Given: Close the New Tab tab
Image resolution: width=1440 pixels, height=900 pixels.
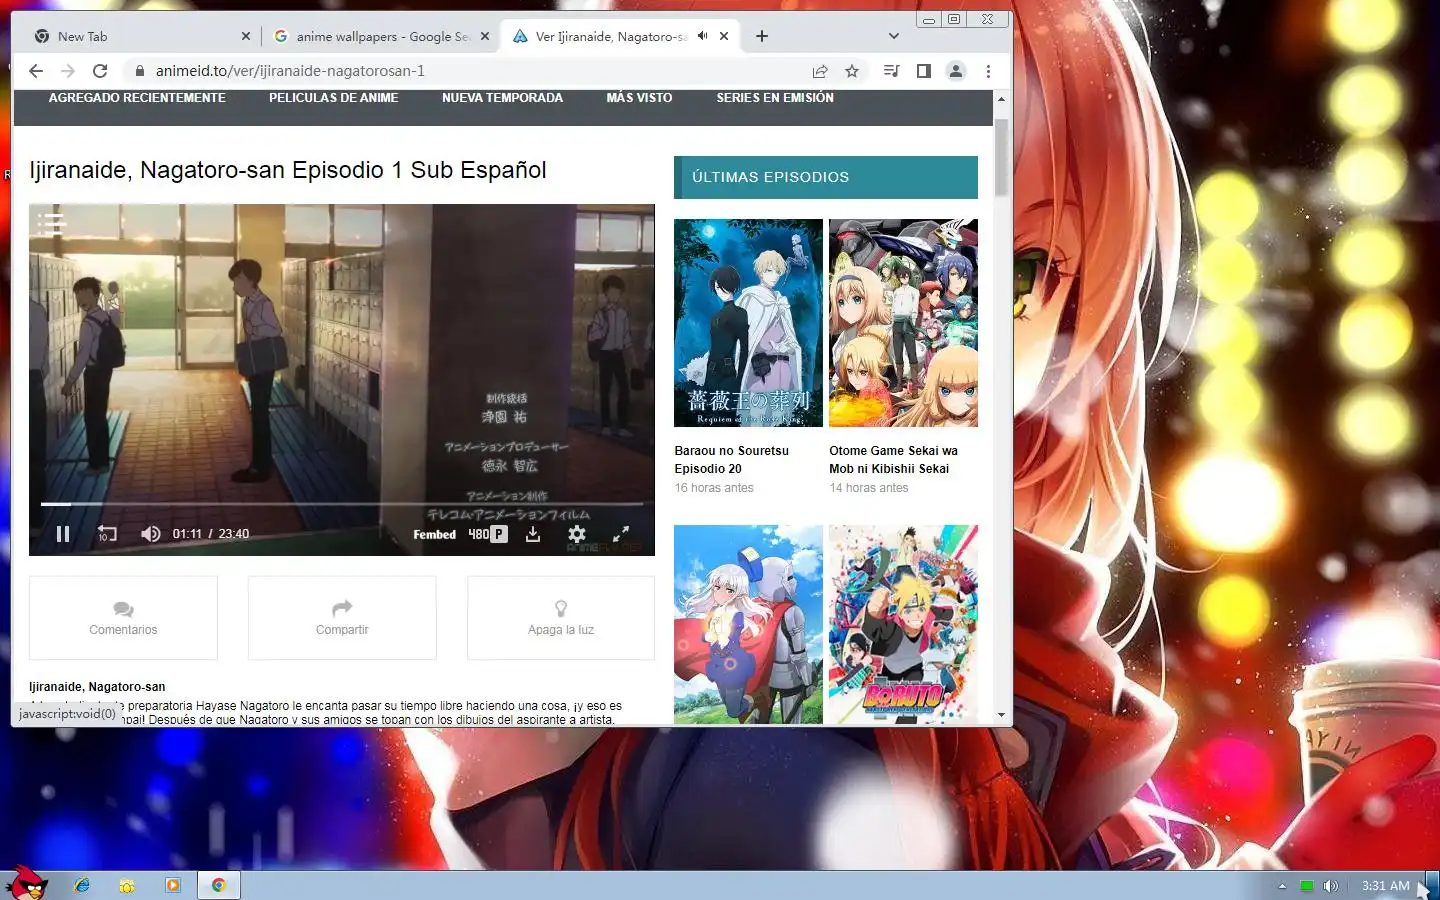Looking at the screenshot, I should (x=246, y=36).
